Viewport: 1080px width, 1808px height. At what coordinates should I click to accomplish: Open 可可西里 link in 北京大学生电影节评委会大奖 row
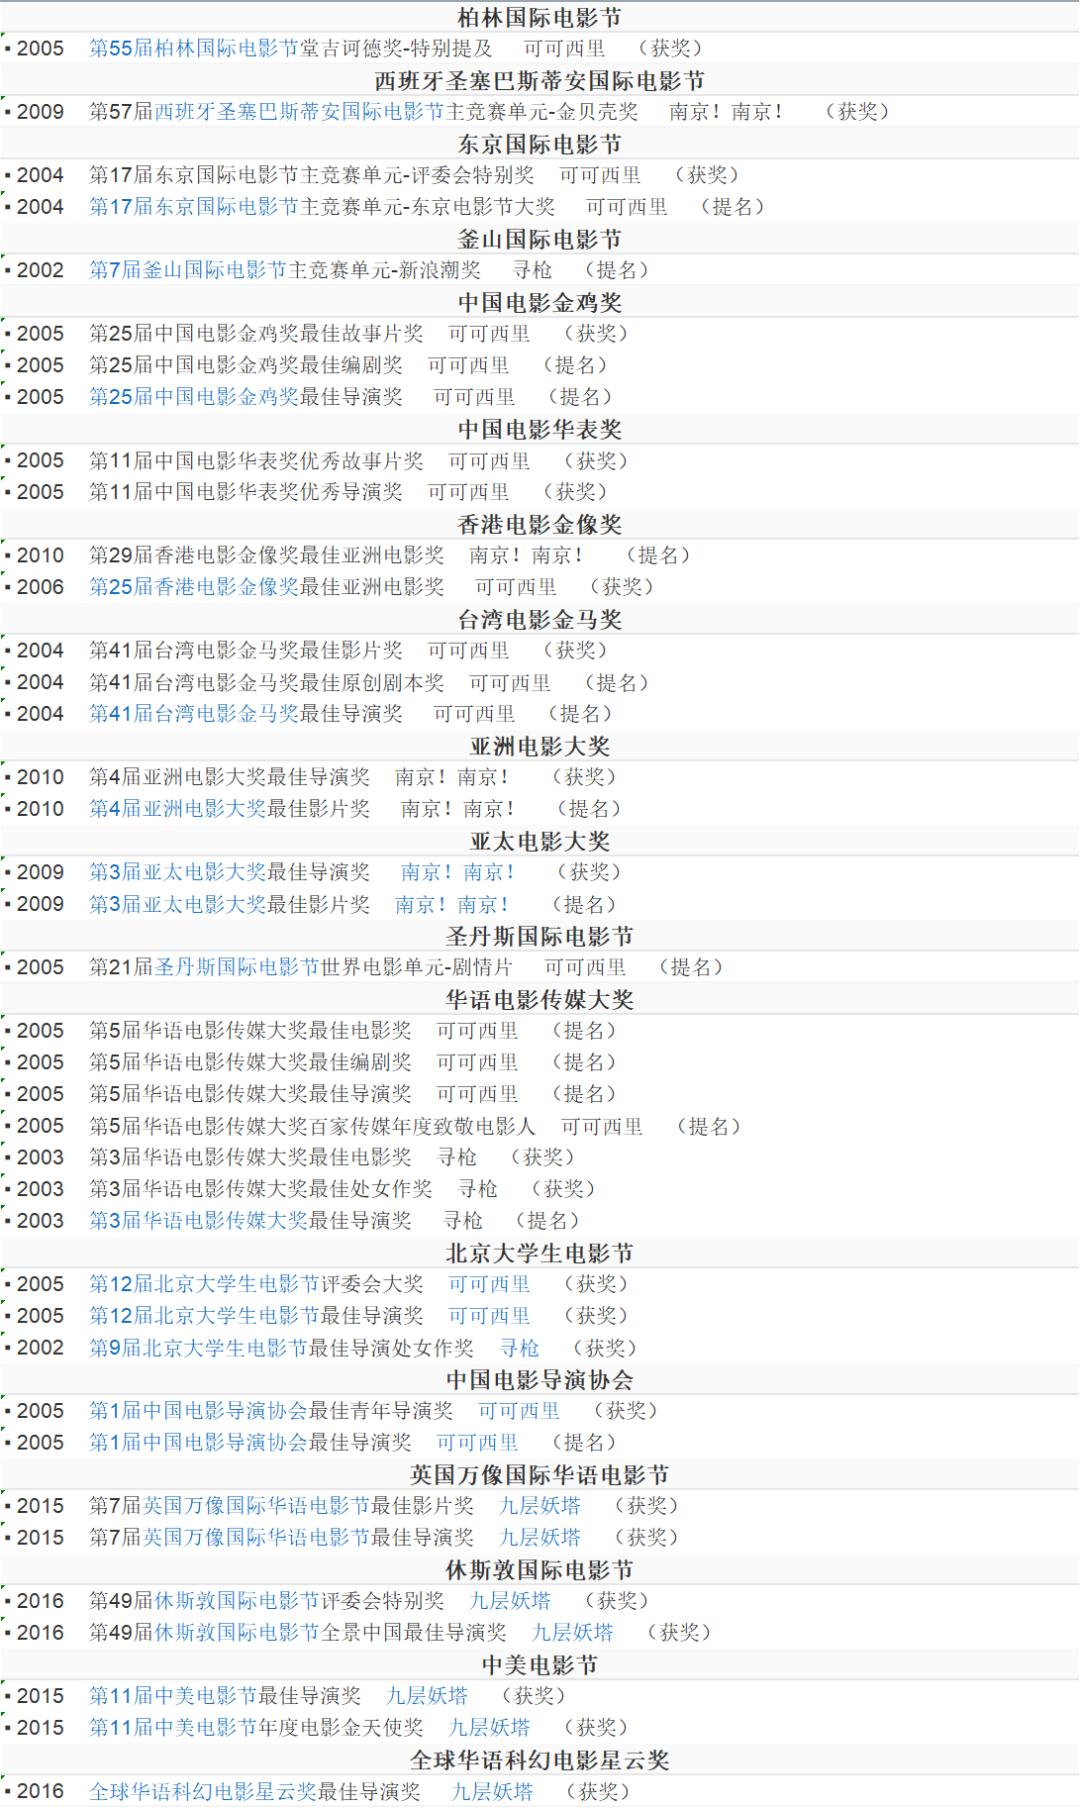pos(489,1284)
